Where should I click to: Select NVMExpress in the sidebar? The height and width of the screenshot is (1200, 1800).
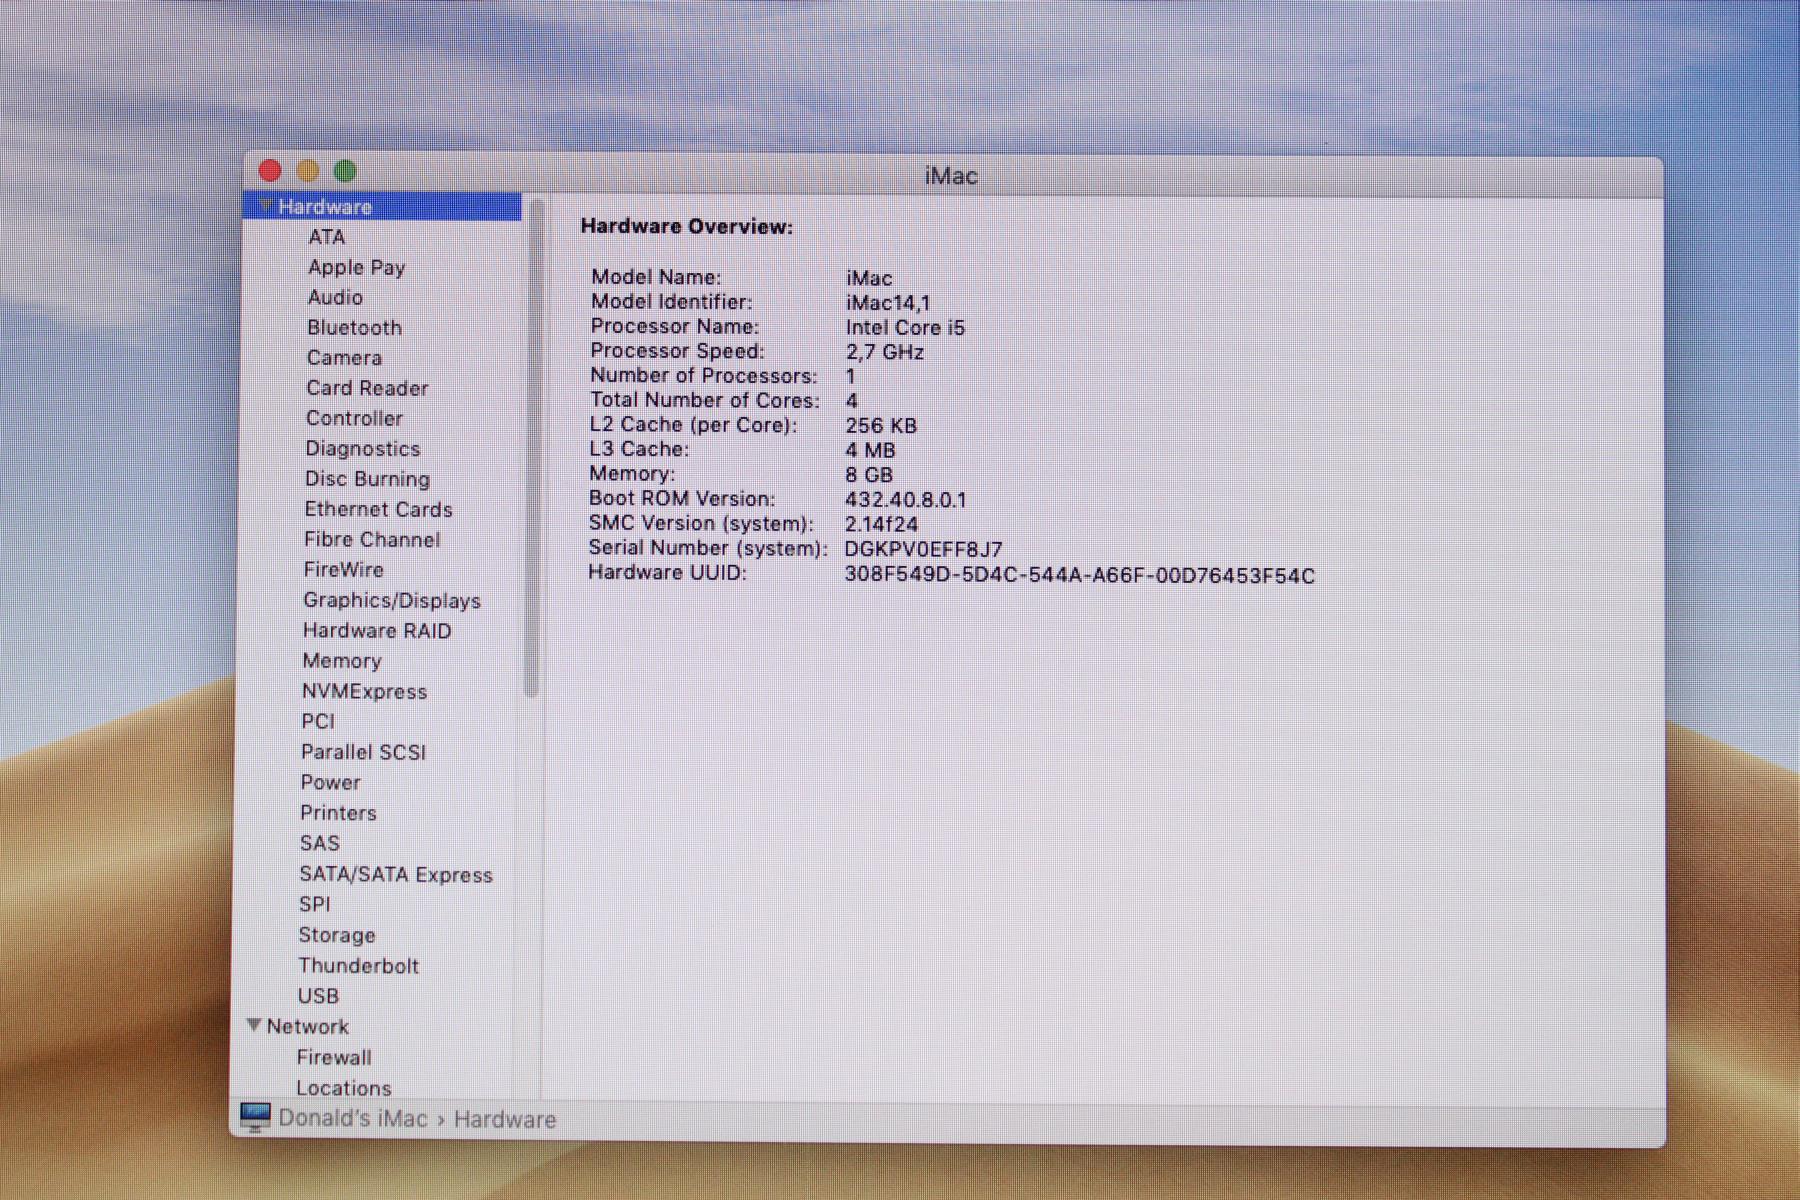point(364,692)
